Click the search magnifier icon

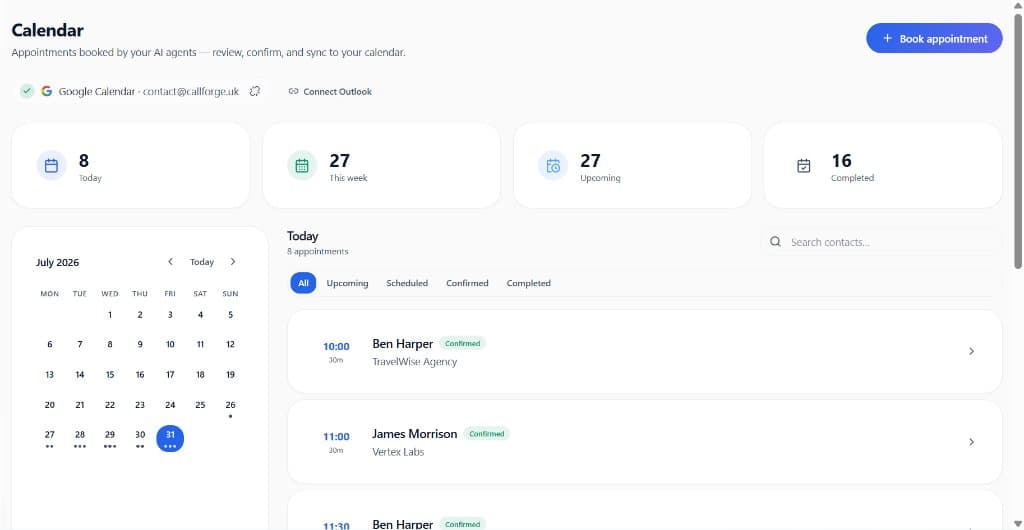coord(775,242)
